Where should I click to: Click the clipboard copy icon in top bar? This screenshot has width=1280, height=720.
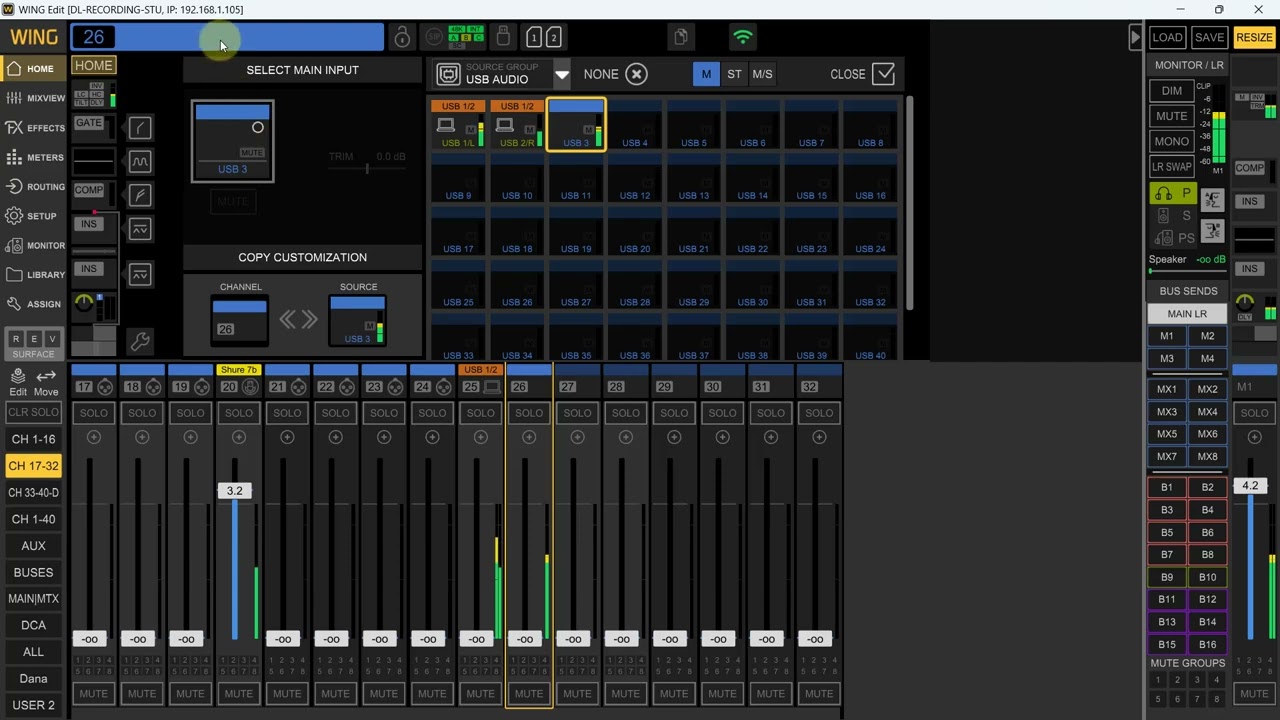[680, 38]
